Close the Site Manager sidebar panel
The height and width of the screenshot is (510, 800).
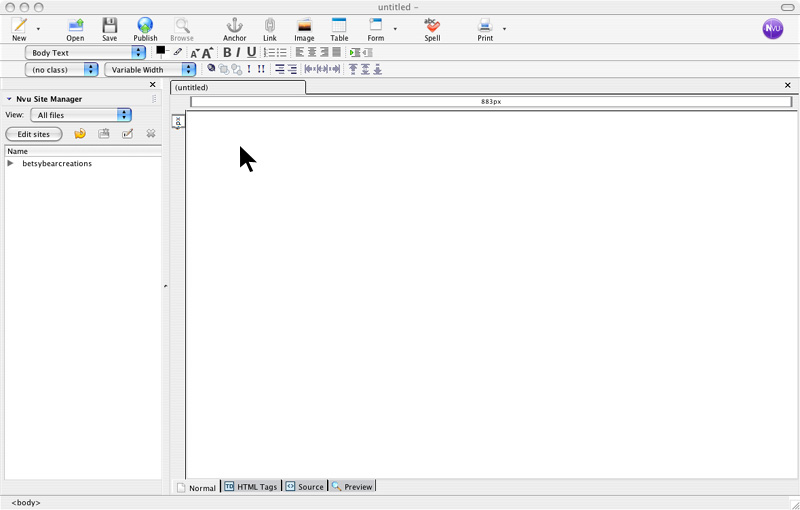pos(153,85)
